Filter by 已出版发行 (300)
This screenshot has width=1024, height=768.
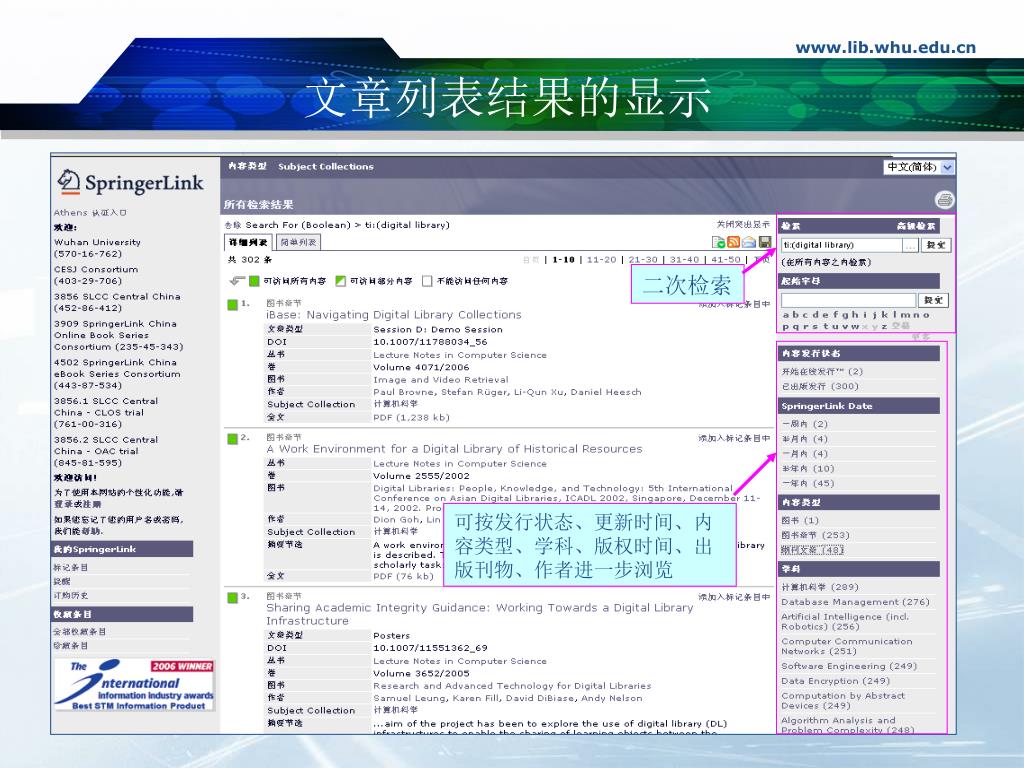[820, 386]
